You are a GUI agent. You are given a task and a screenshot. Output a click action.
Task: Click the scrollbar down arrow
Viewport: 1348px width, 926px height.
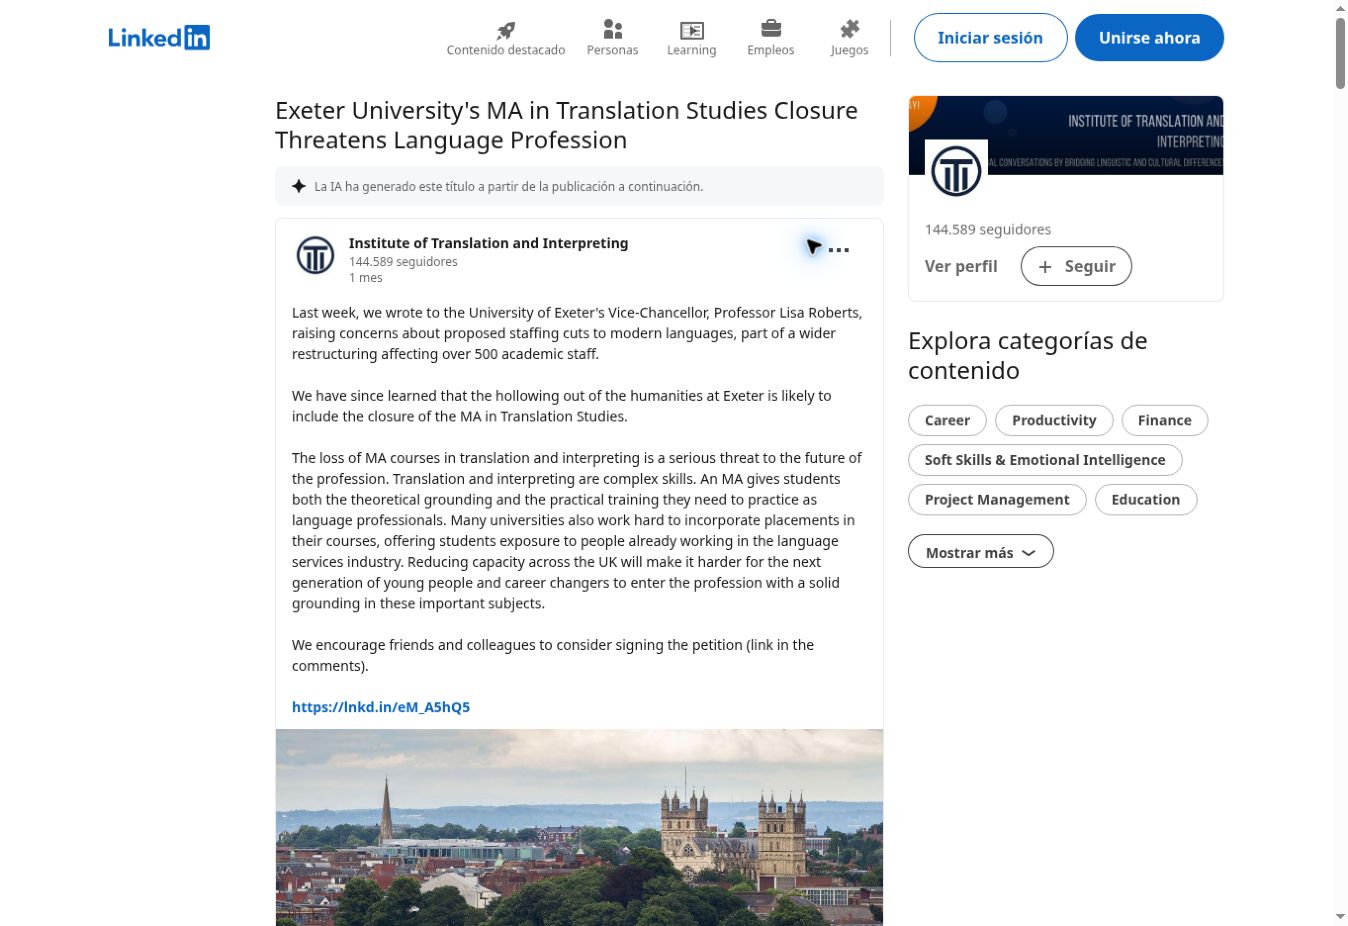point(1340,917)
